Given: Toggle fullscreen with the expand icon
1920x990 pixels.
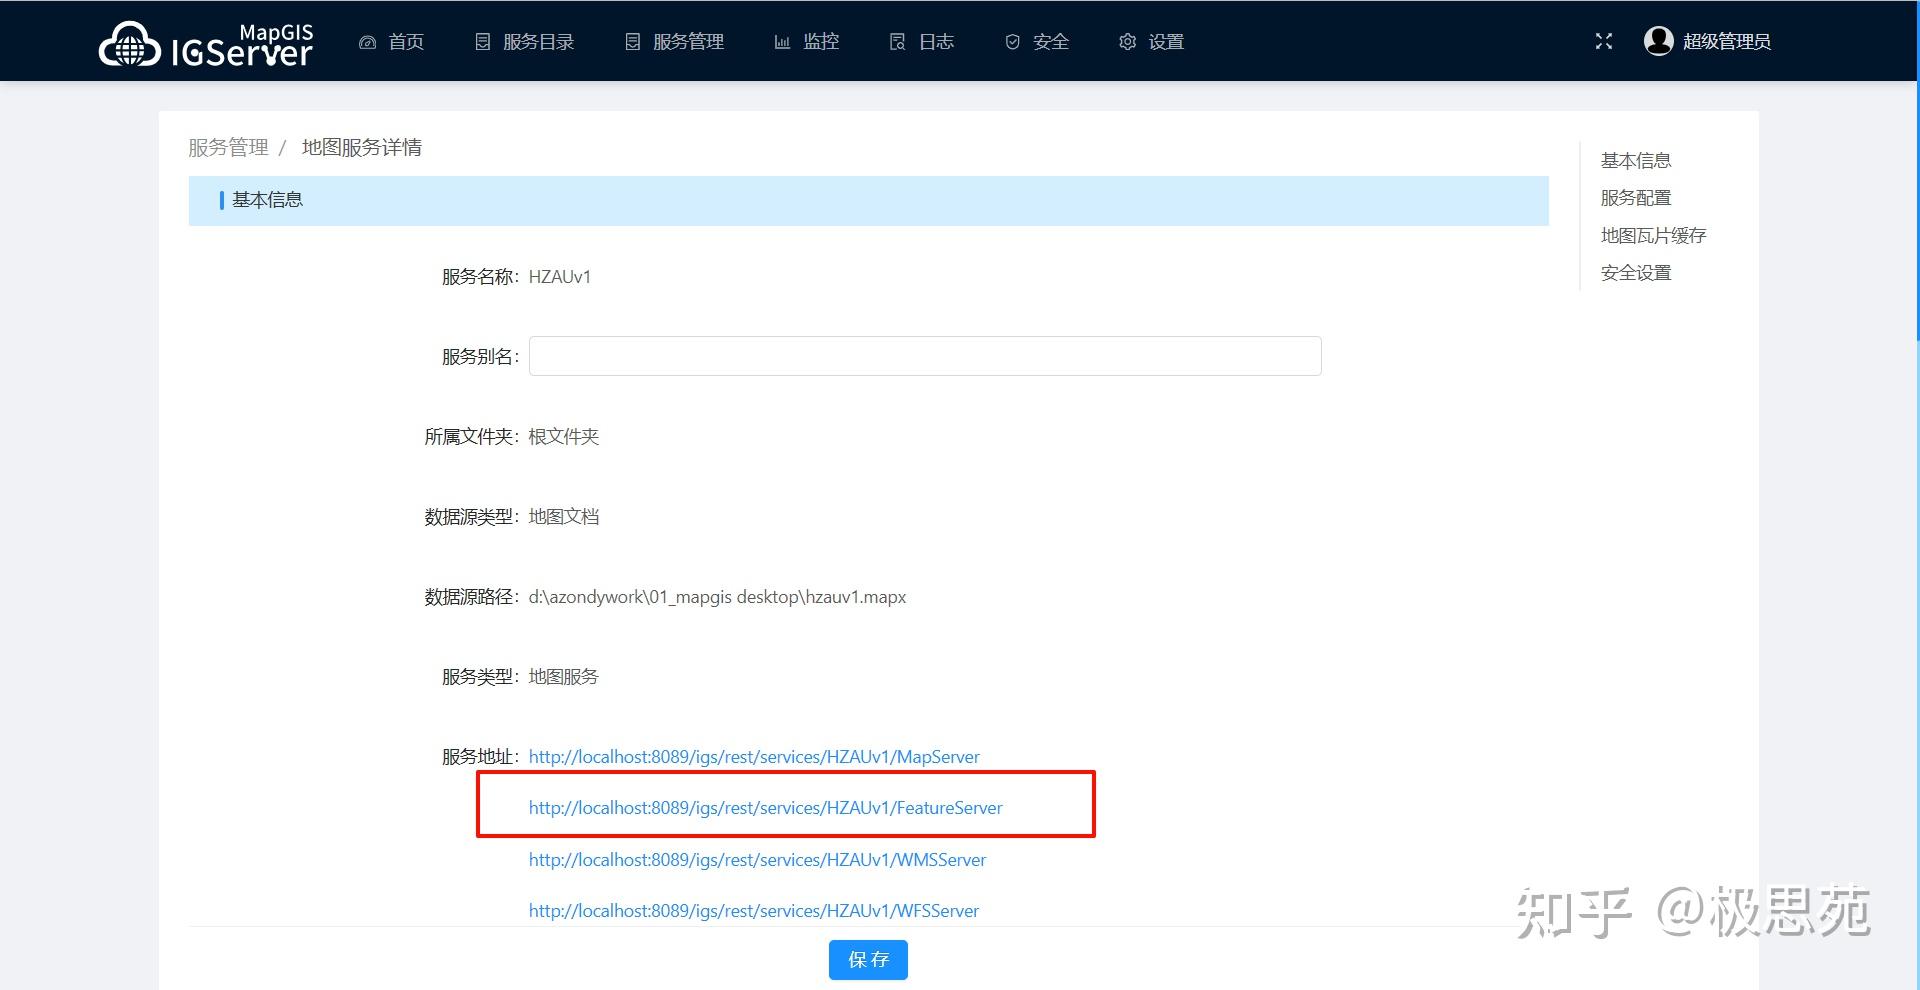Looking at the screenshot, I should click(x=1604, y=41).
